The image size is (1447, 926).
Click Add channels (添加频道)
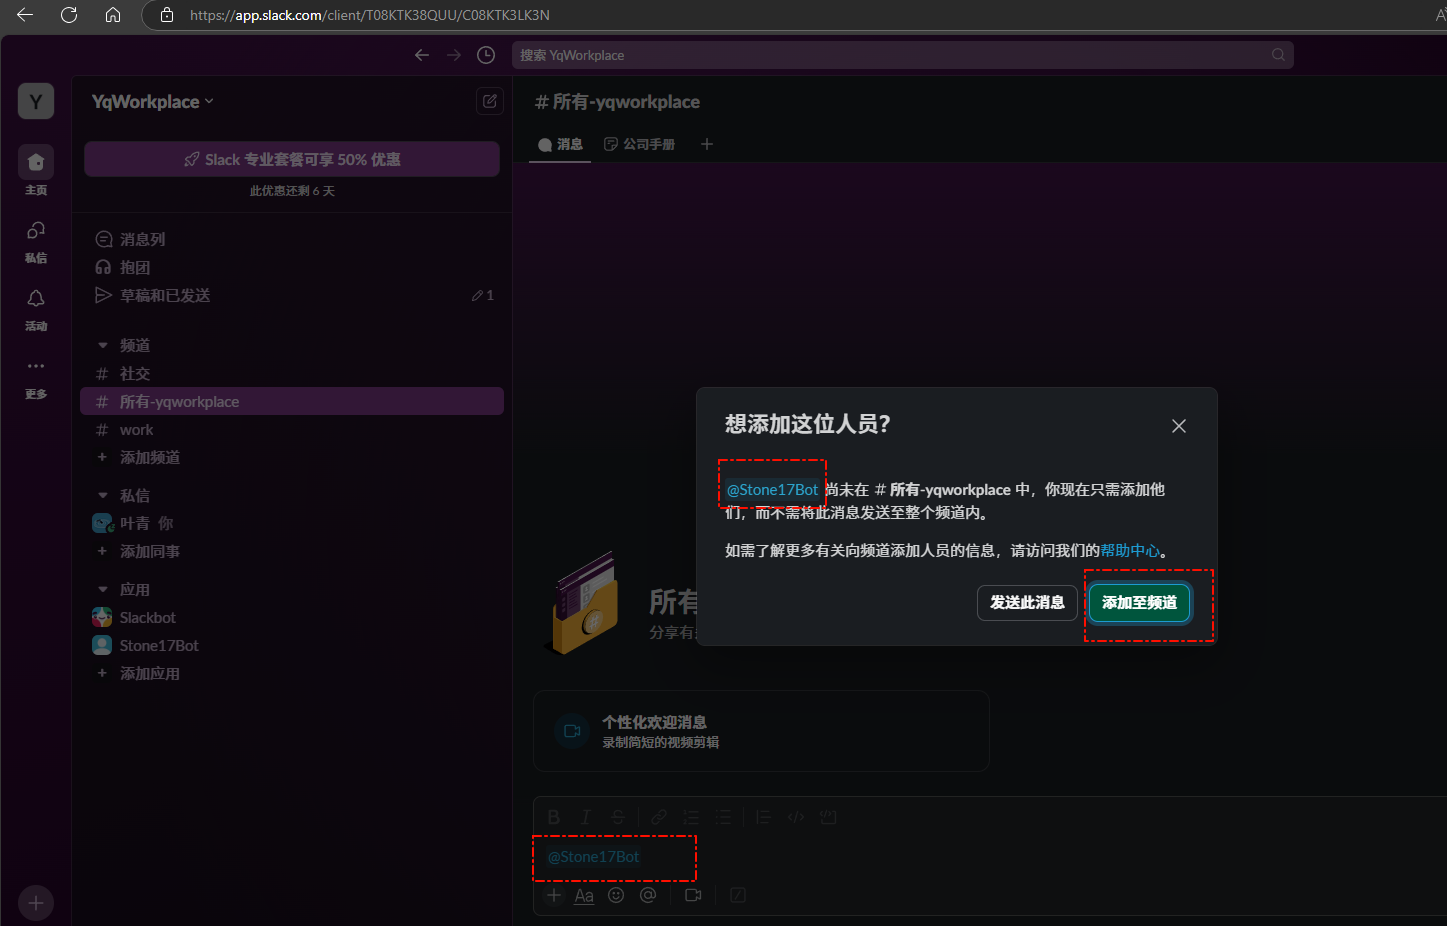coord(292,457)
